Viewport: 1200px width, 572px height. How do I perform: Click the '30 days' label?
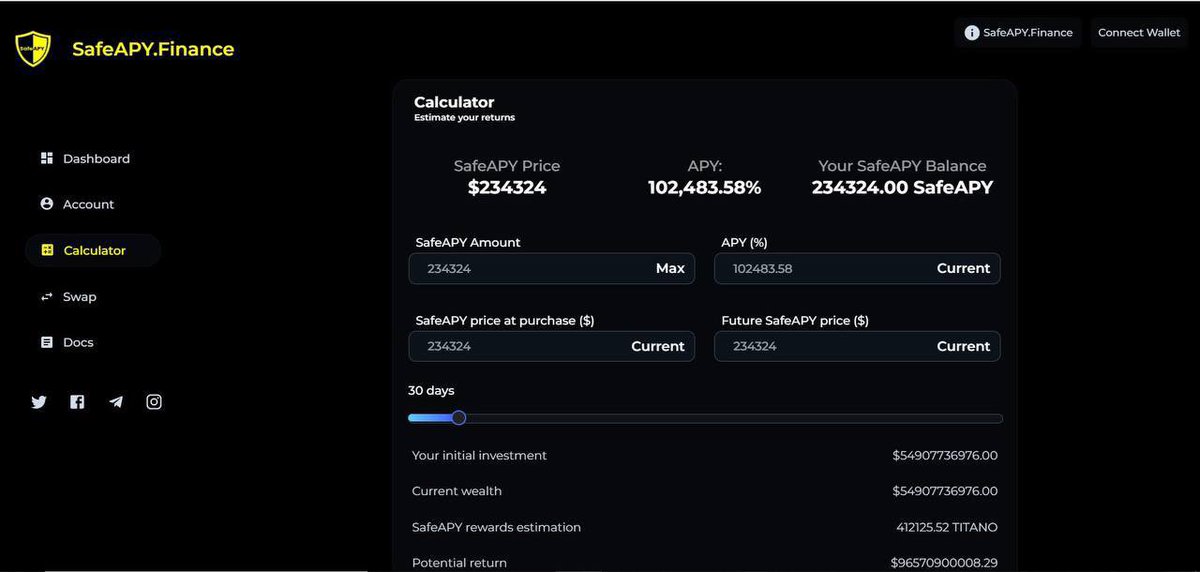pyautogui.click(x=431, y=390)
